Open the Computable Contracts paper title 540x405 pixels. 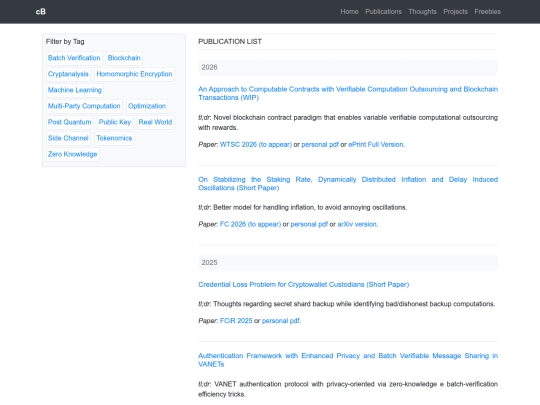(x=348, y=93)
